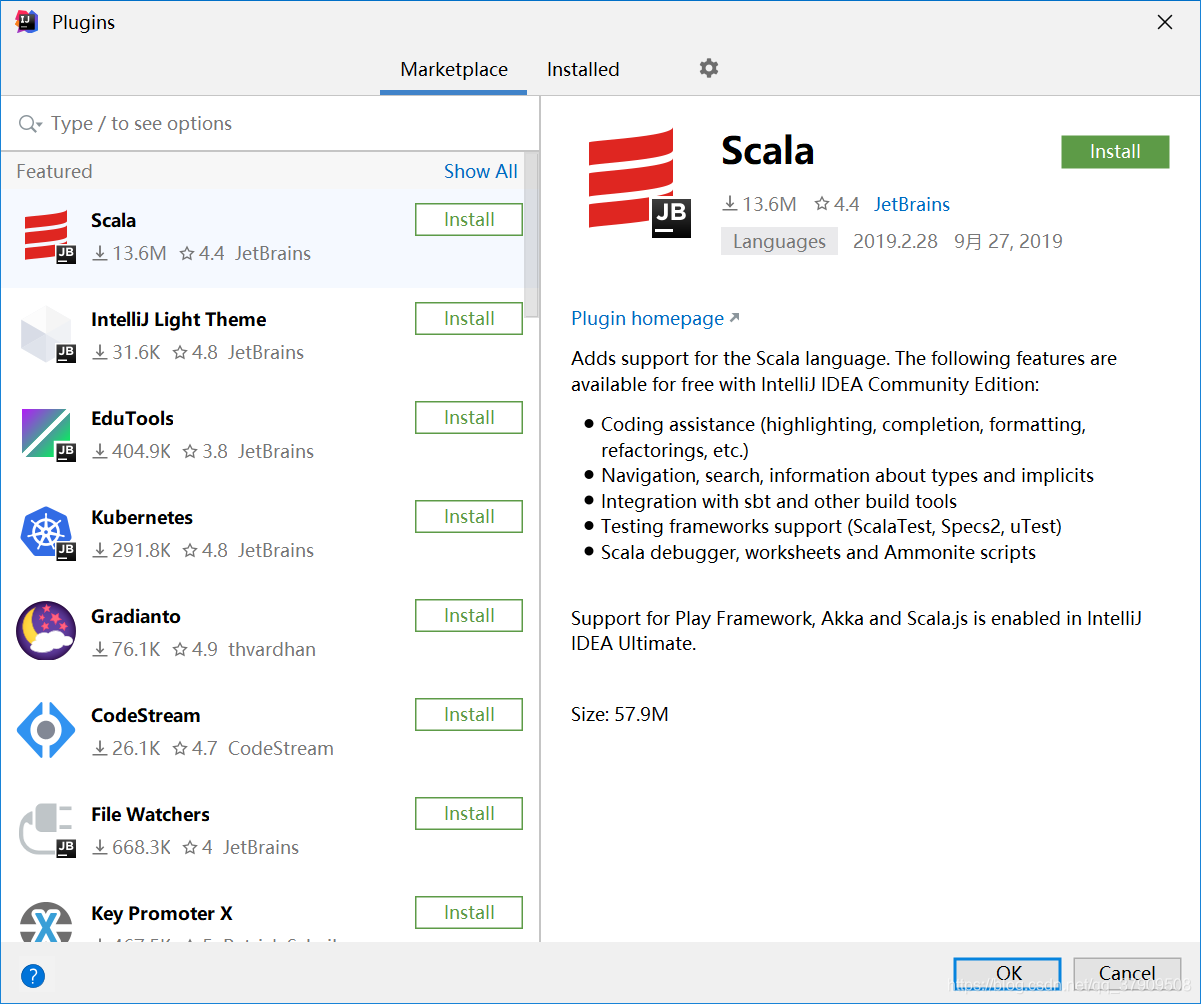Click 291.8K downloads under Kubernetes

point(131,550)
